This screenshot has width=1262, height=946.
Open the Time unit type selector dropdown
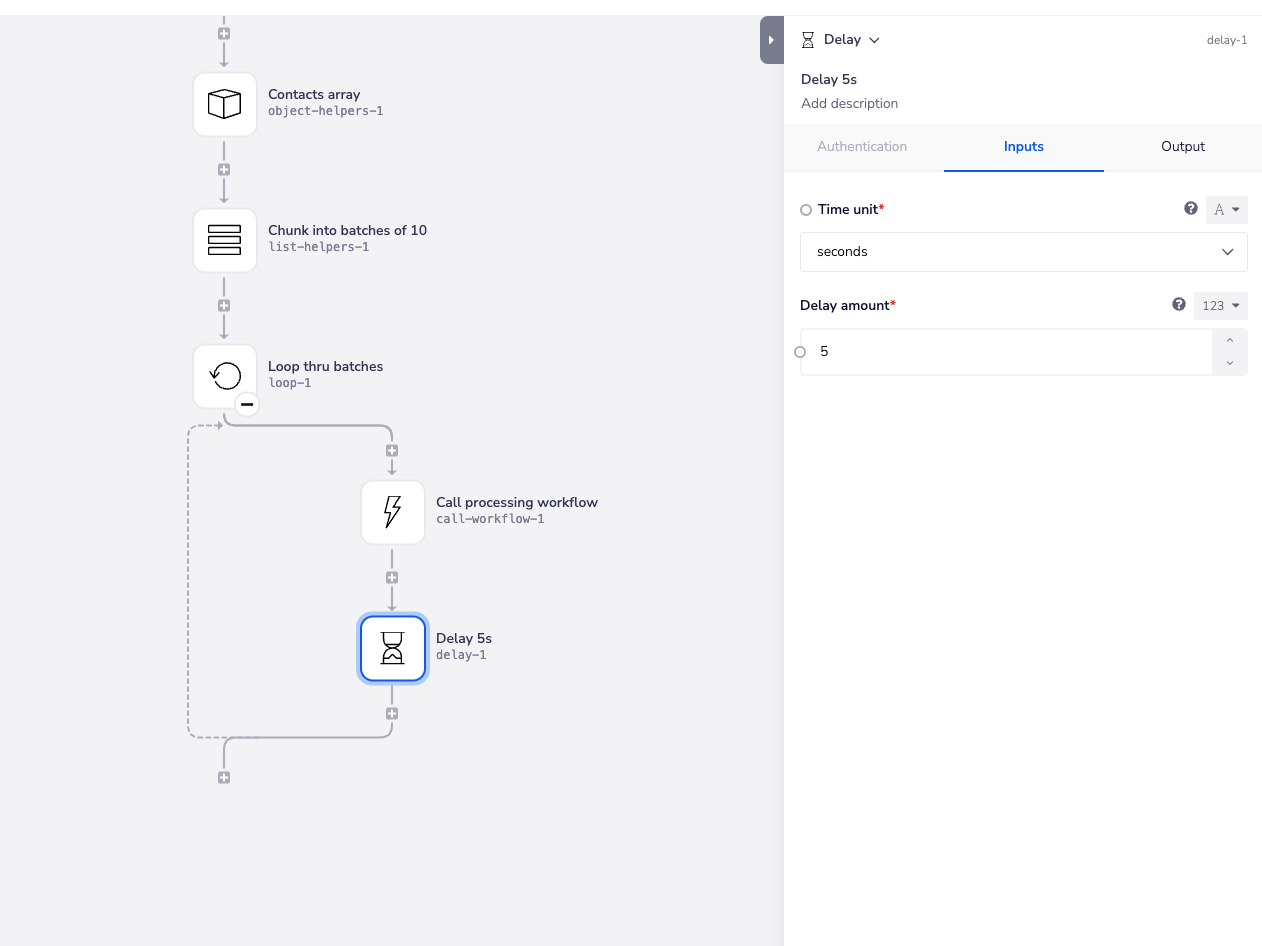[1226, 210]
